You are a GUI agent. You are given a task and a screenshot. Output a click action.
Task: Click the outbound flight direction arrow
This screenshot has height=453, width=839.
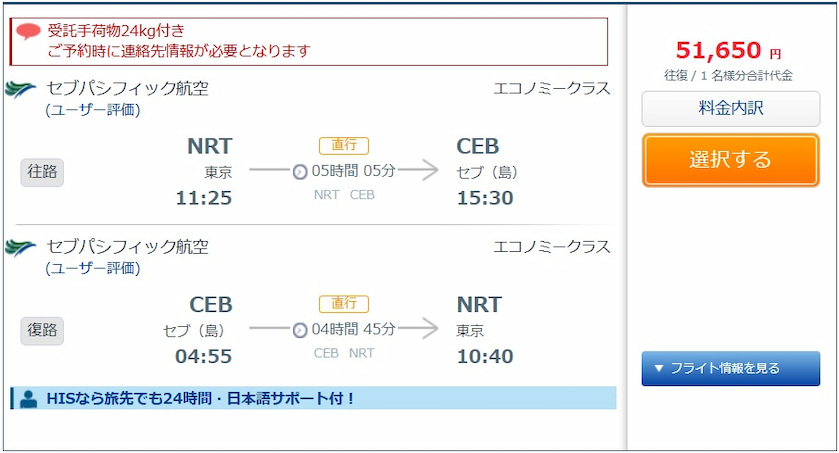418,171
